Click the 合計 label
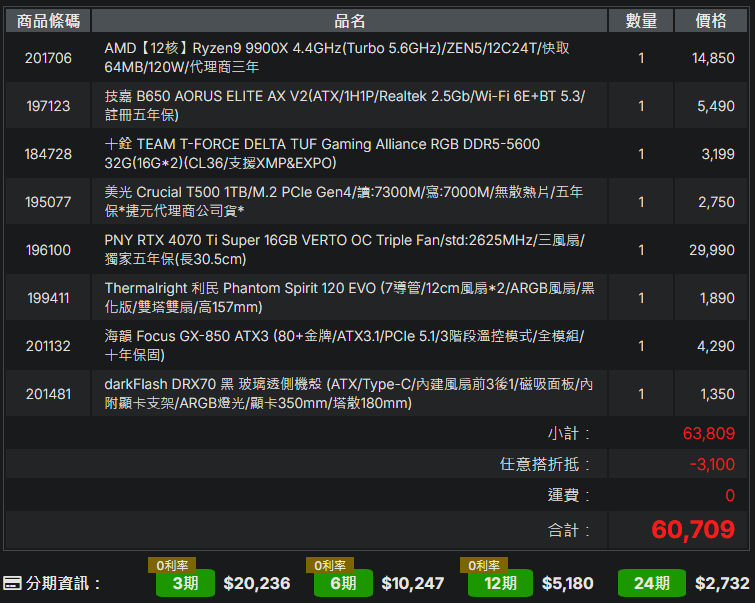755x603 pixels. (569, 530)
